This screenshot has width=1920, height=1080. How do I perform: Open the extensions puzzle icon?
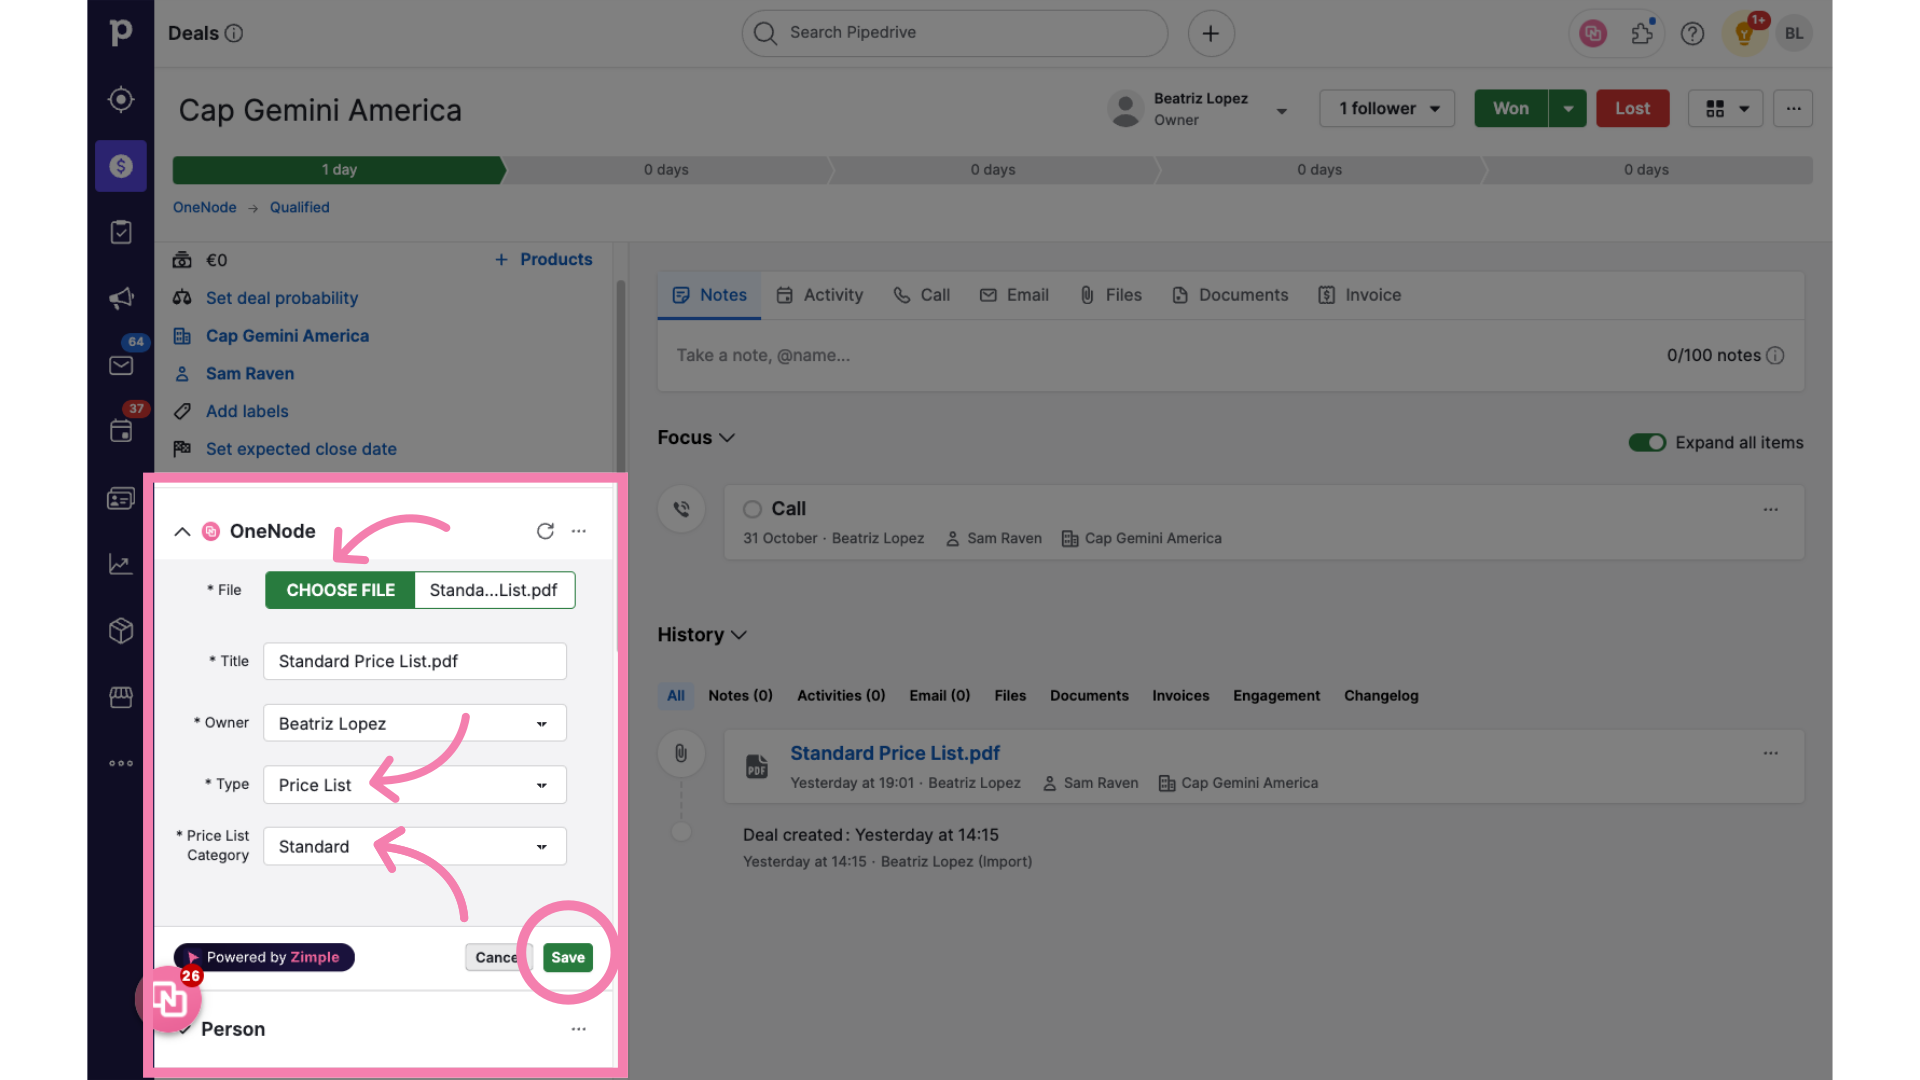click(x=1642, y=34)
